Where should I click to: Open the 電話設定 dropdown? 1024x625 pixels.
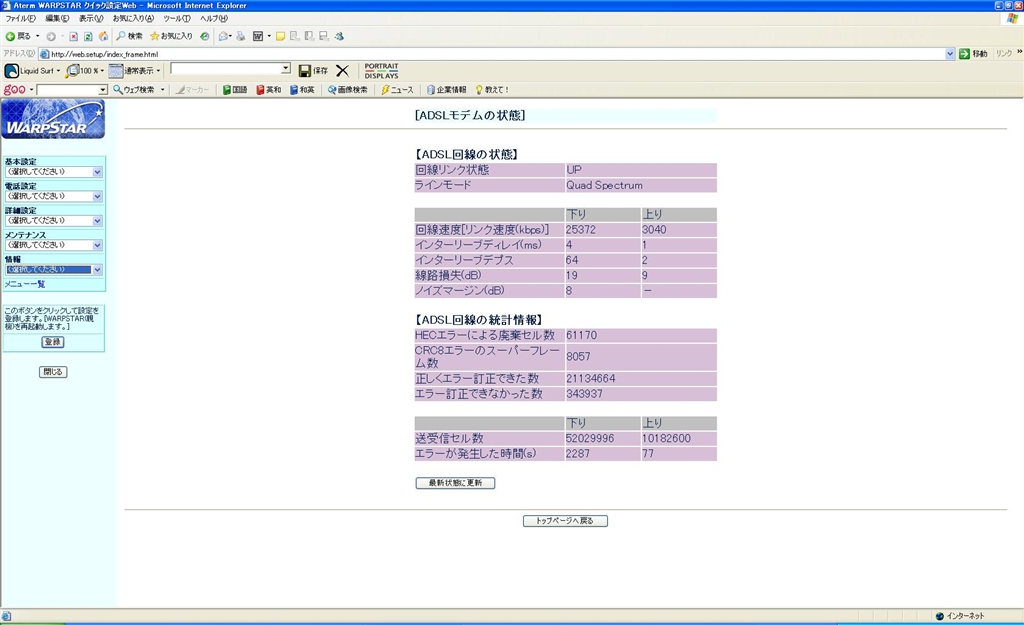54,196
